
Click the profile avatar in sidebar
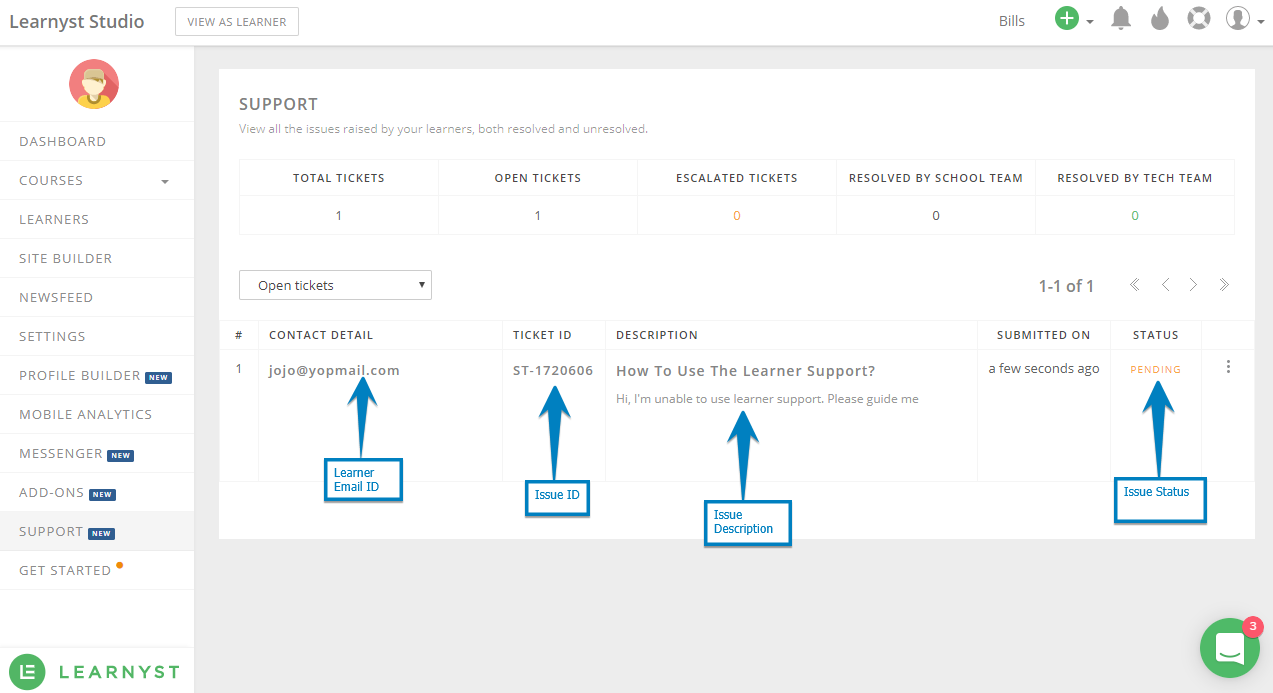click(94, 84)
